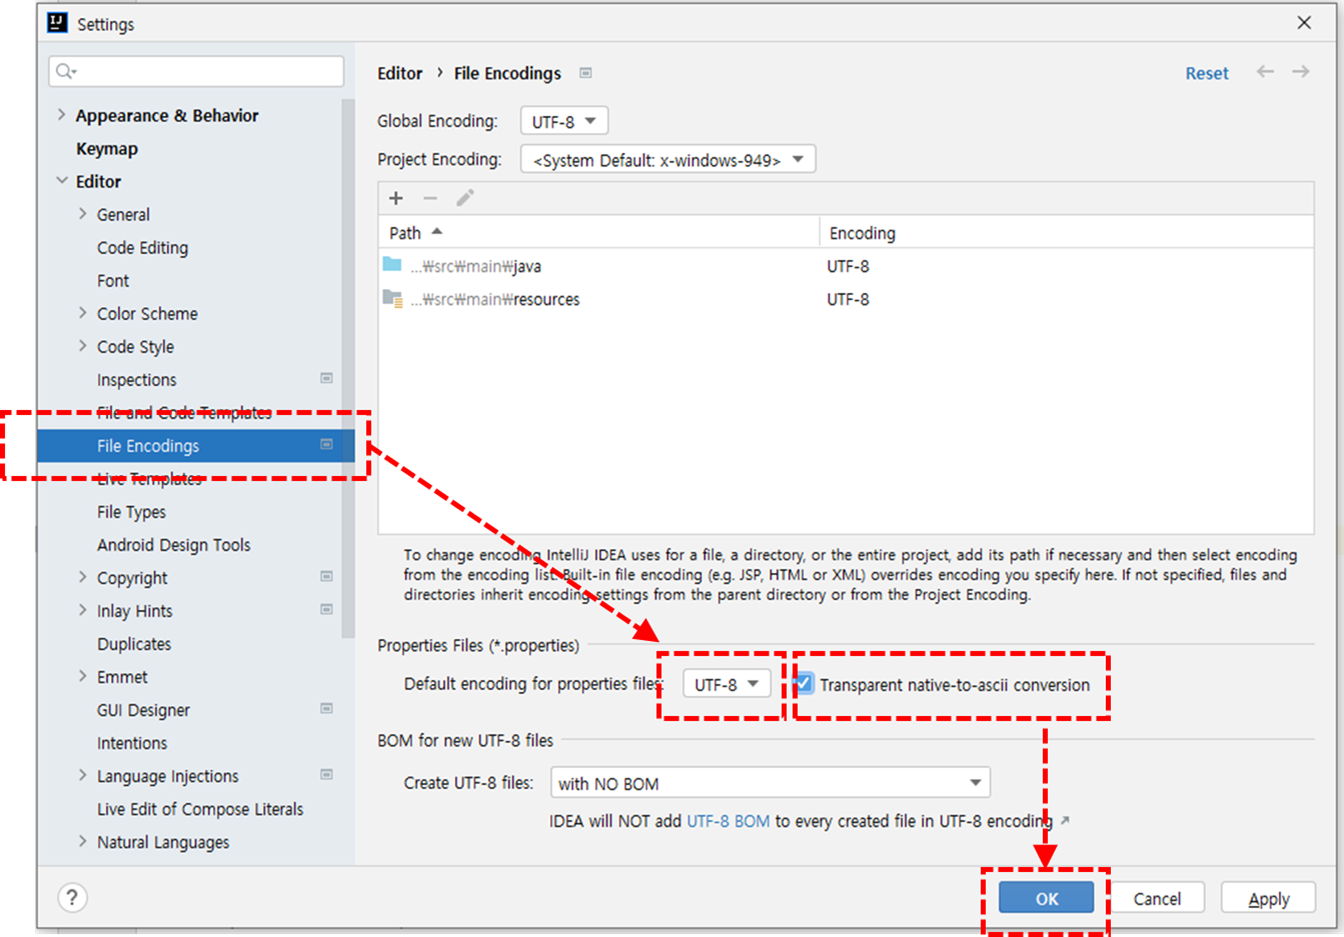Click the Encoding column header

click(1066, 232)
